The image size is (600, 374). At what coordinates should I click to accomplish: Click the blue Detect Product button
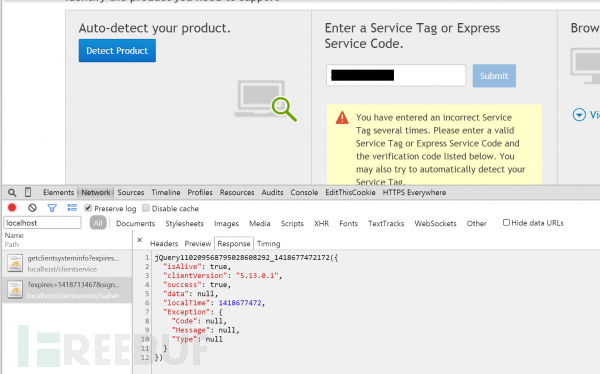tap(117, 51)
